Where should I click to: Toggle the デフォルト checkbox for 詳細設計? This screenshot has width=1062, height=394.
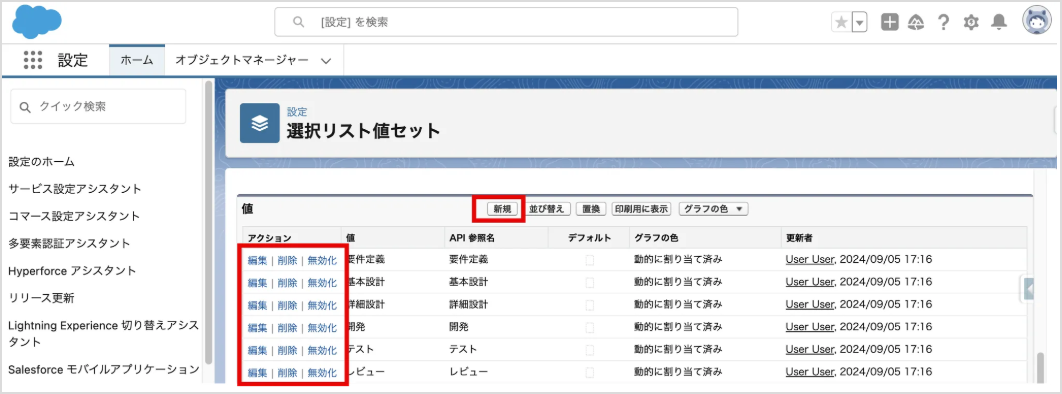tap(590, 305)
